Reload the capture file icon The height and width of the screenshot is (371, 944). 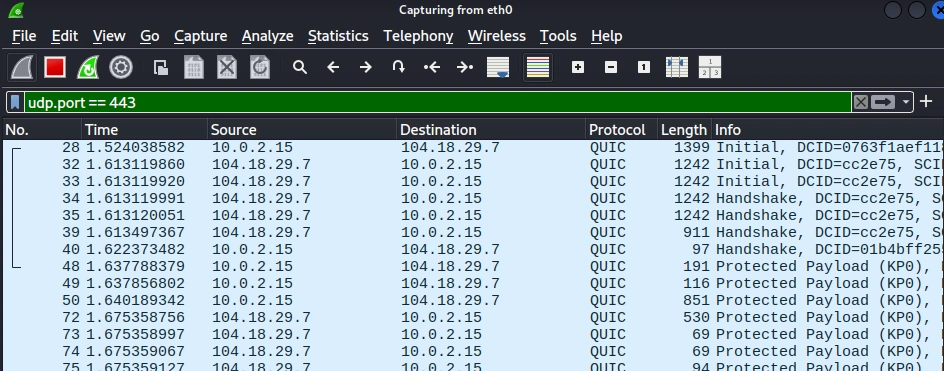259,67
